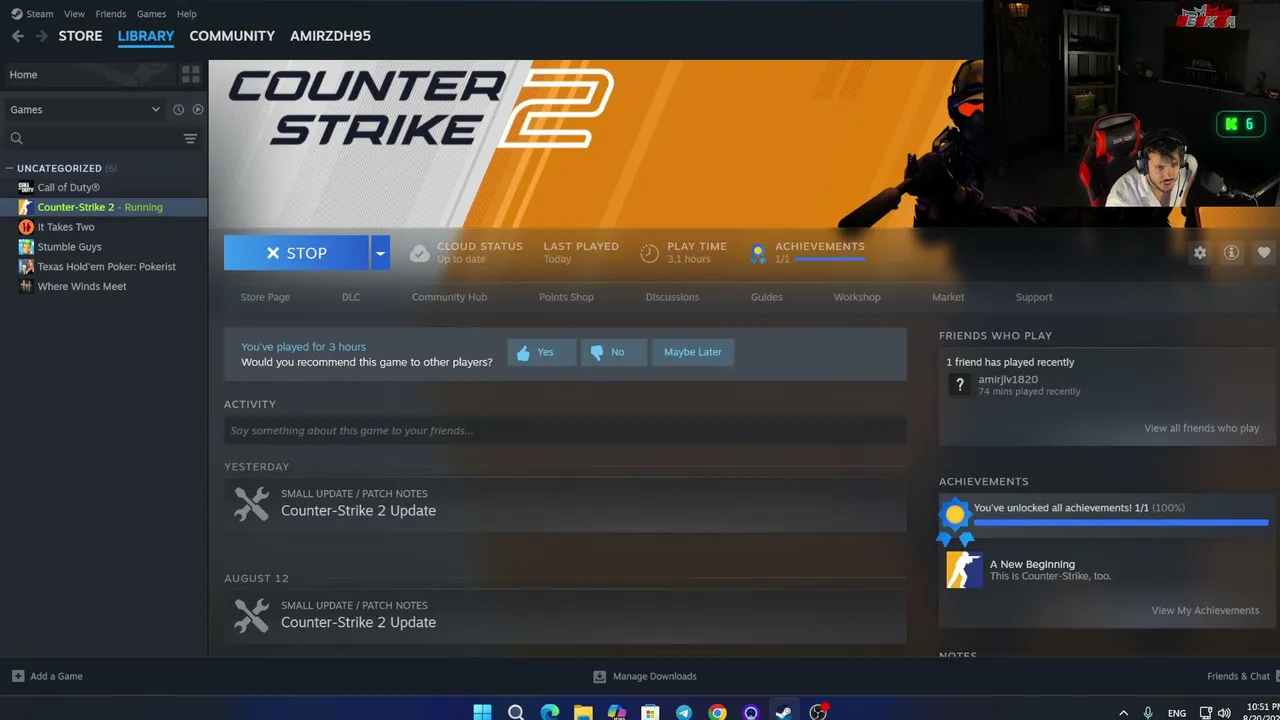Viewport: 1280px width, 720px height.
Task: Click the A New Beginning achievement icon
Action: 964,570
